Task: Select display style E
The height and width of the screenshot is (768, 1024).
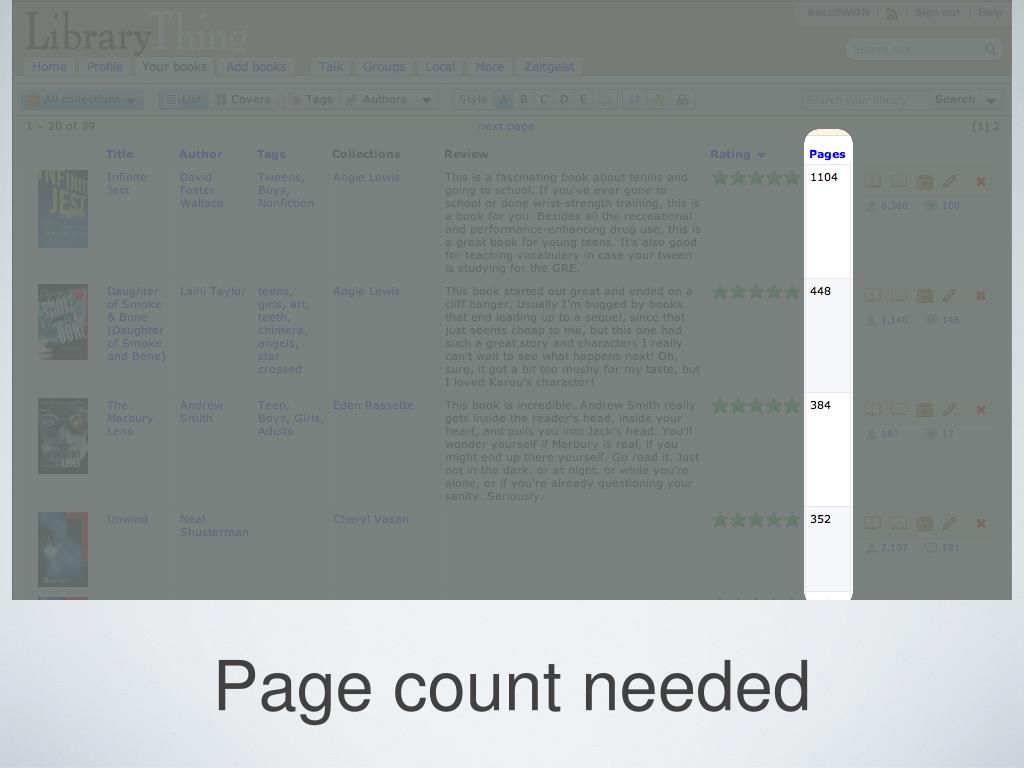Action: (x=583, y=100)
